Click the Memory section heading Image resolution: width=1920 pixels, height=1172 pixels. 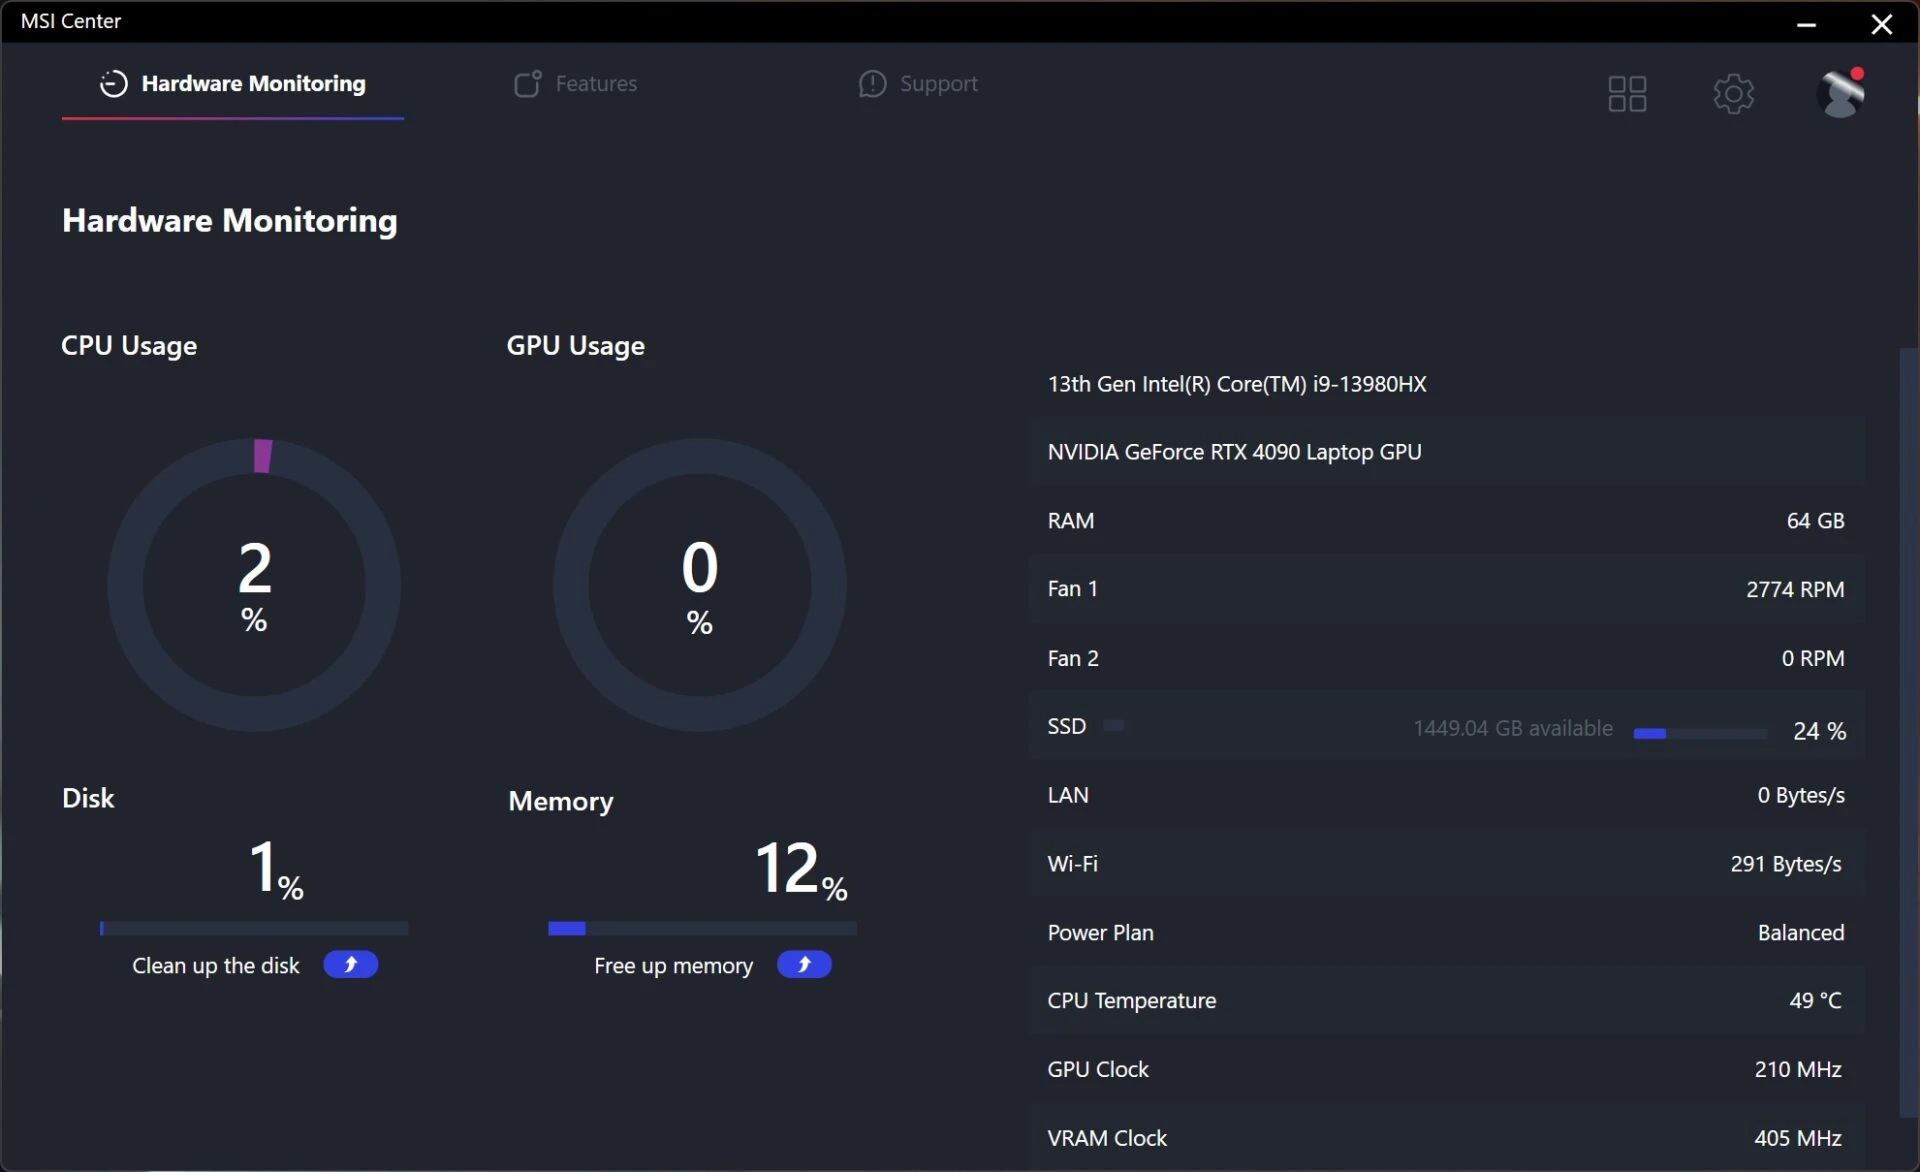pyautogui.click(x=561, y=802)
